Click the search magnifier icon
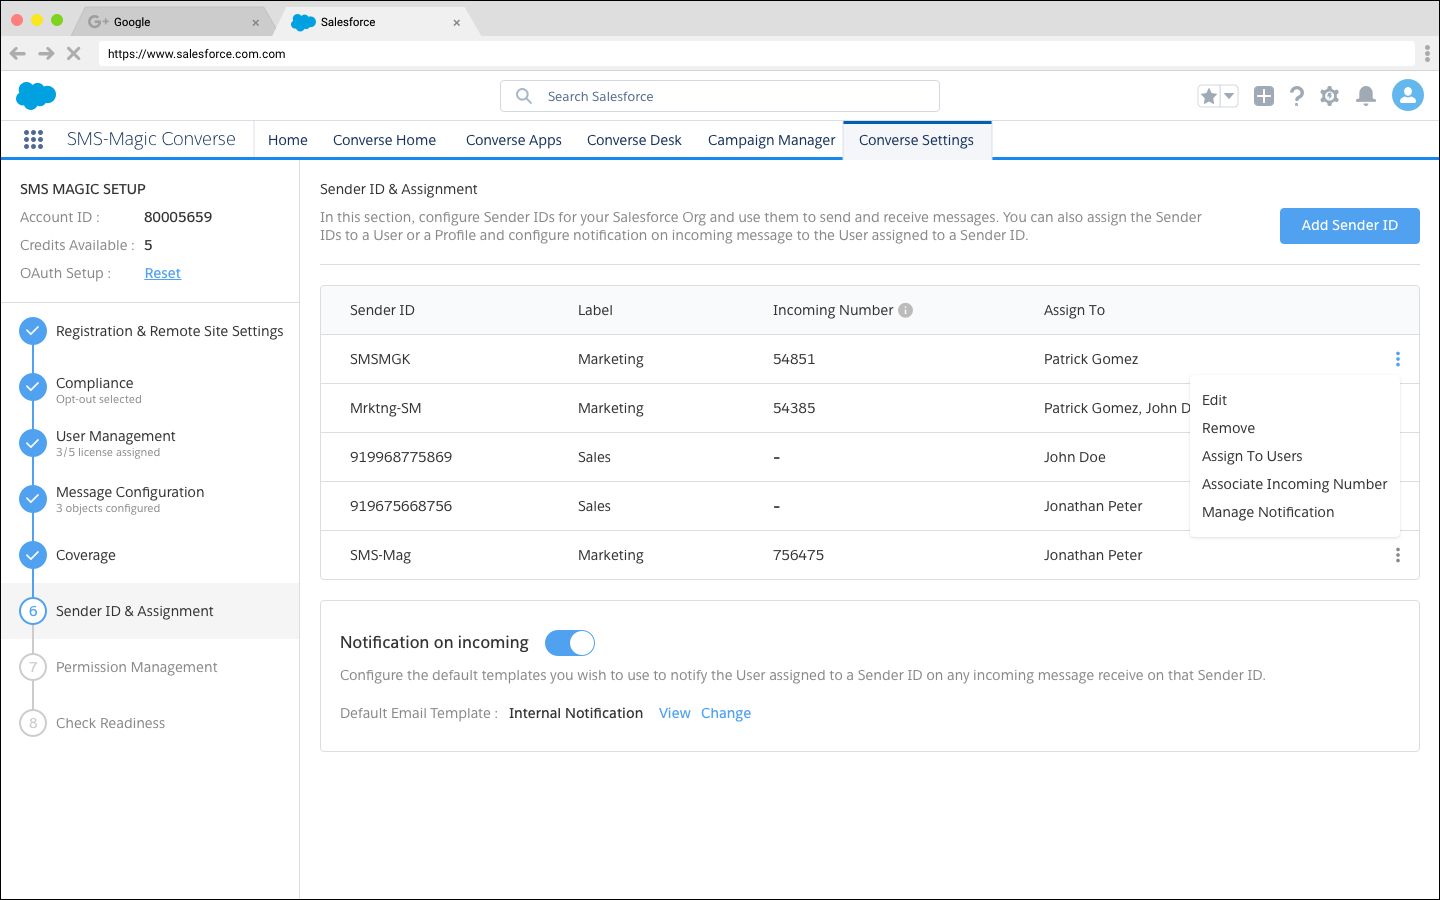1440x900 pixels. [x=524, y=96]
